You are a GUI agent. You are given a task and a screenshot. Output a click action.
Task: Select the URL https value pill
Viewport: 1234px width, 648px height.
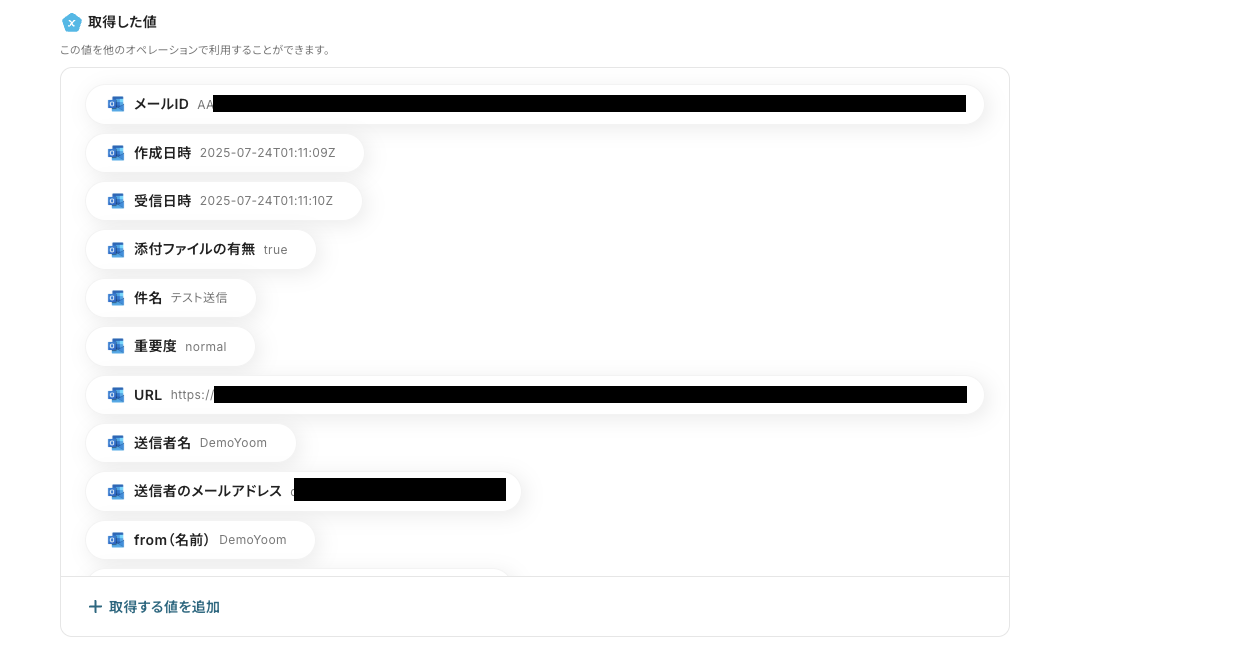pyautogui.click(x=535, y=395)
